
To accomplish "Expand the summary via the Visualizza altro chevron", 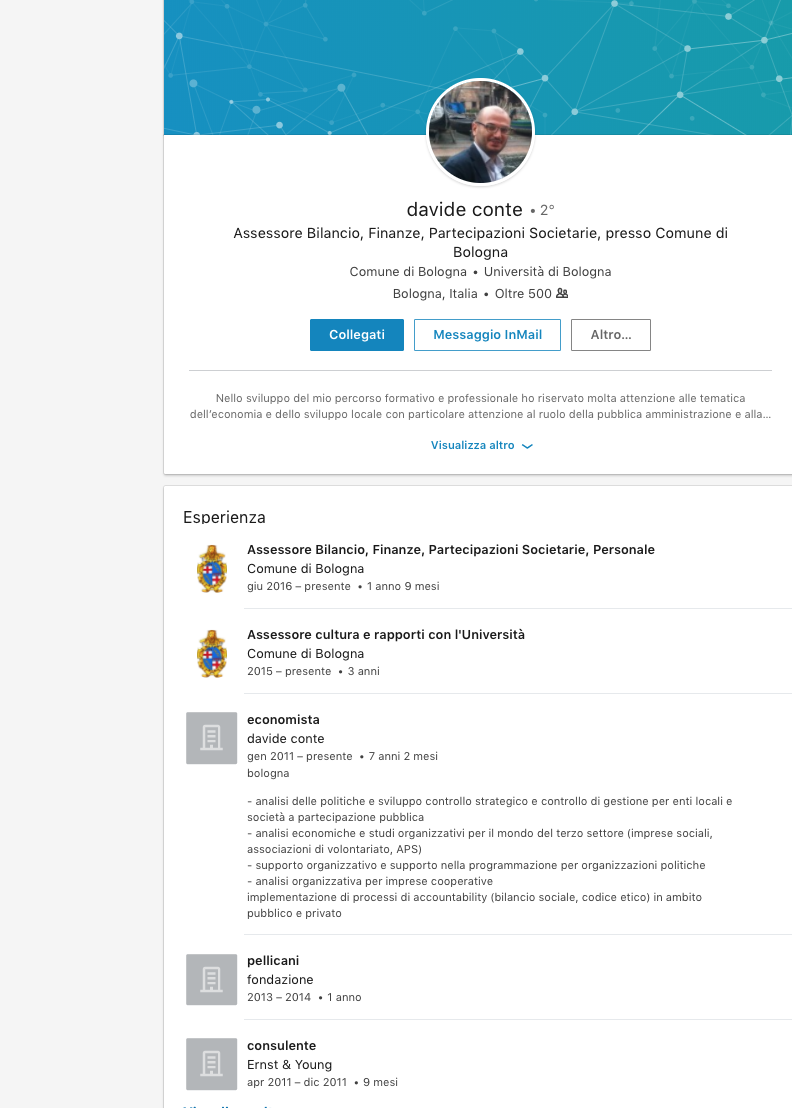I will 527,446.
